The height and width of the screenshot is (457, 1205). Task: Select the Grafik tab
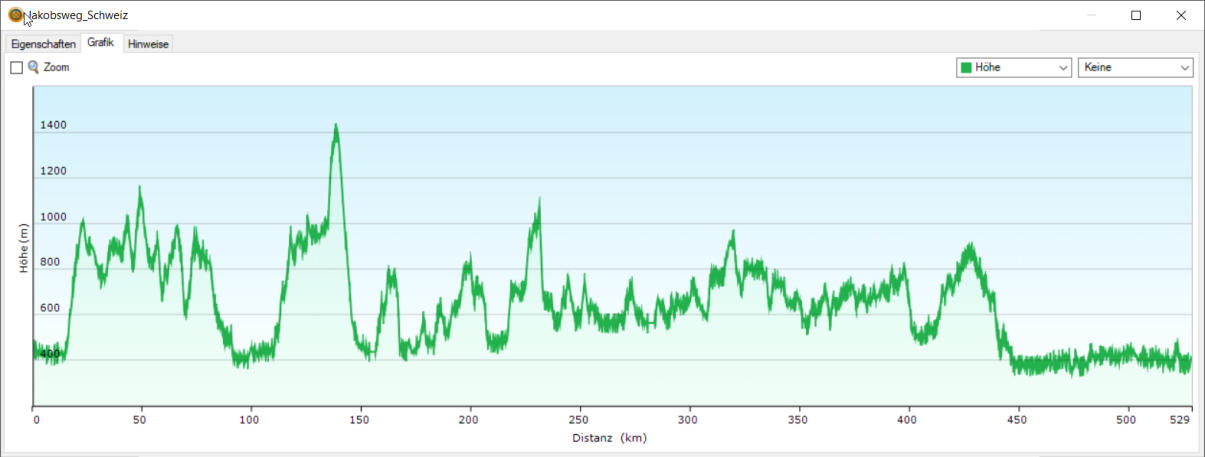click(x=101, y=43)
